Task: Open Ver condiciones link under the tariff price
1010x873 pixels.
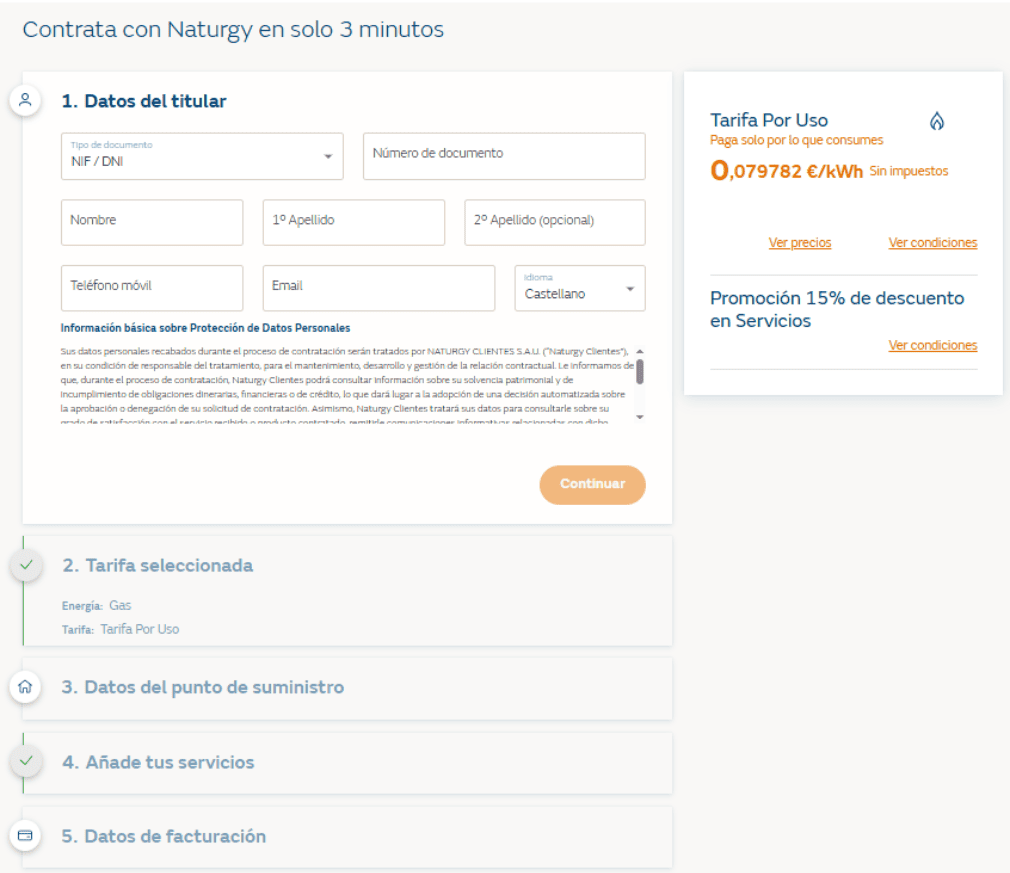Action: [933, 243]
